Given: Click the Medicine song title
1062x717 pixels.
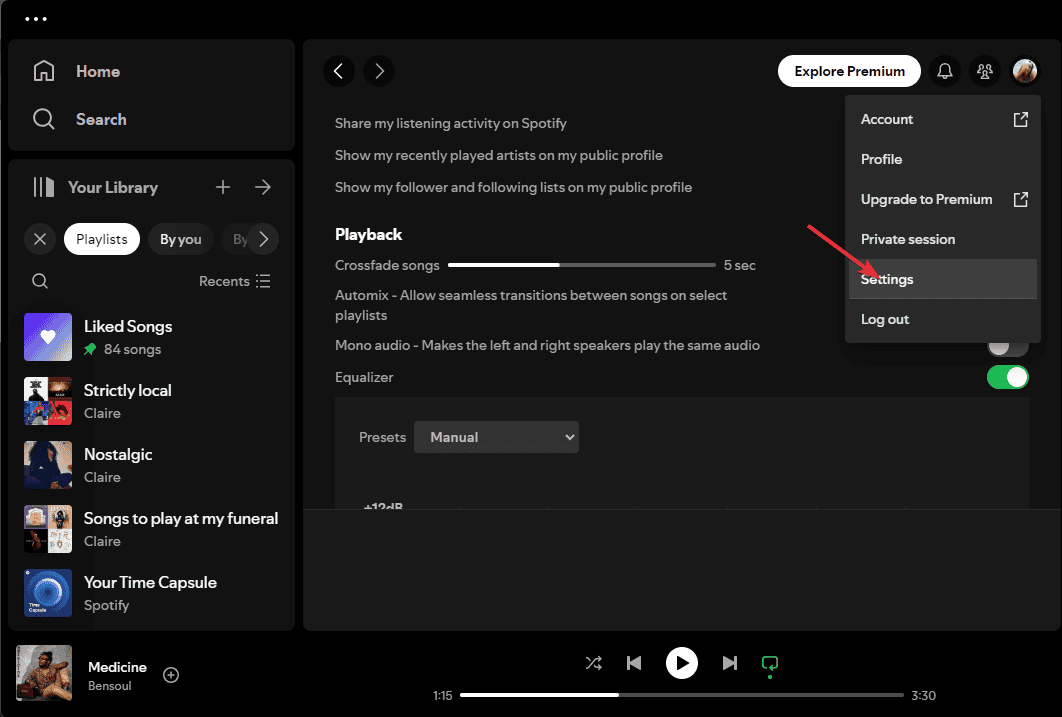Looking at the screenshot, I should pyautogui.click(x=117, y=667).
